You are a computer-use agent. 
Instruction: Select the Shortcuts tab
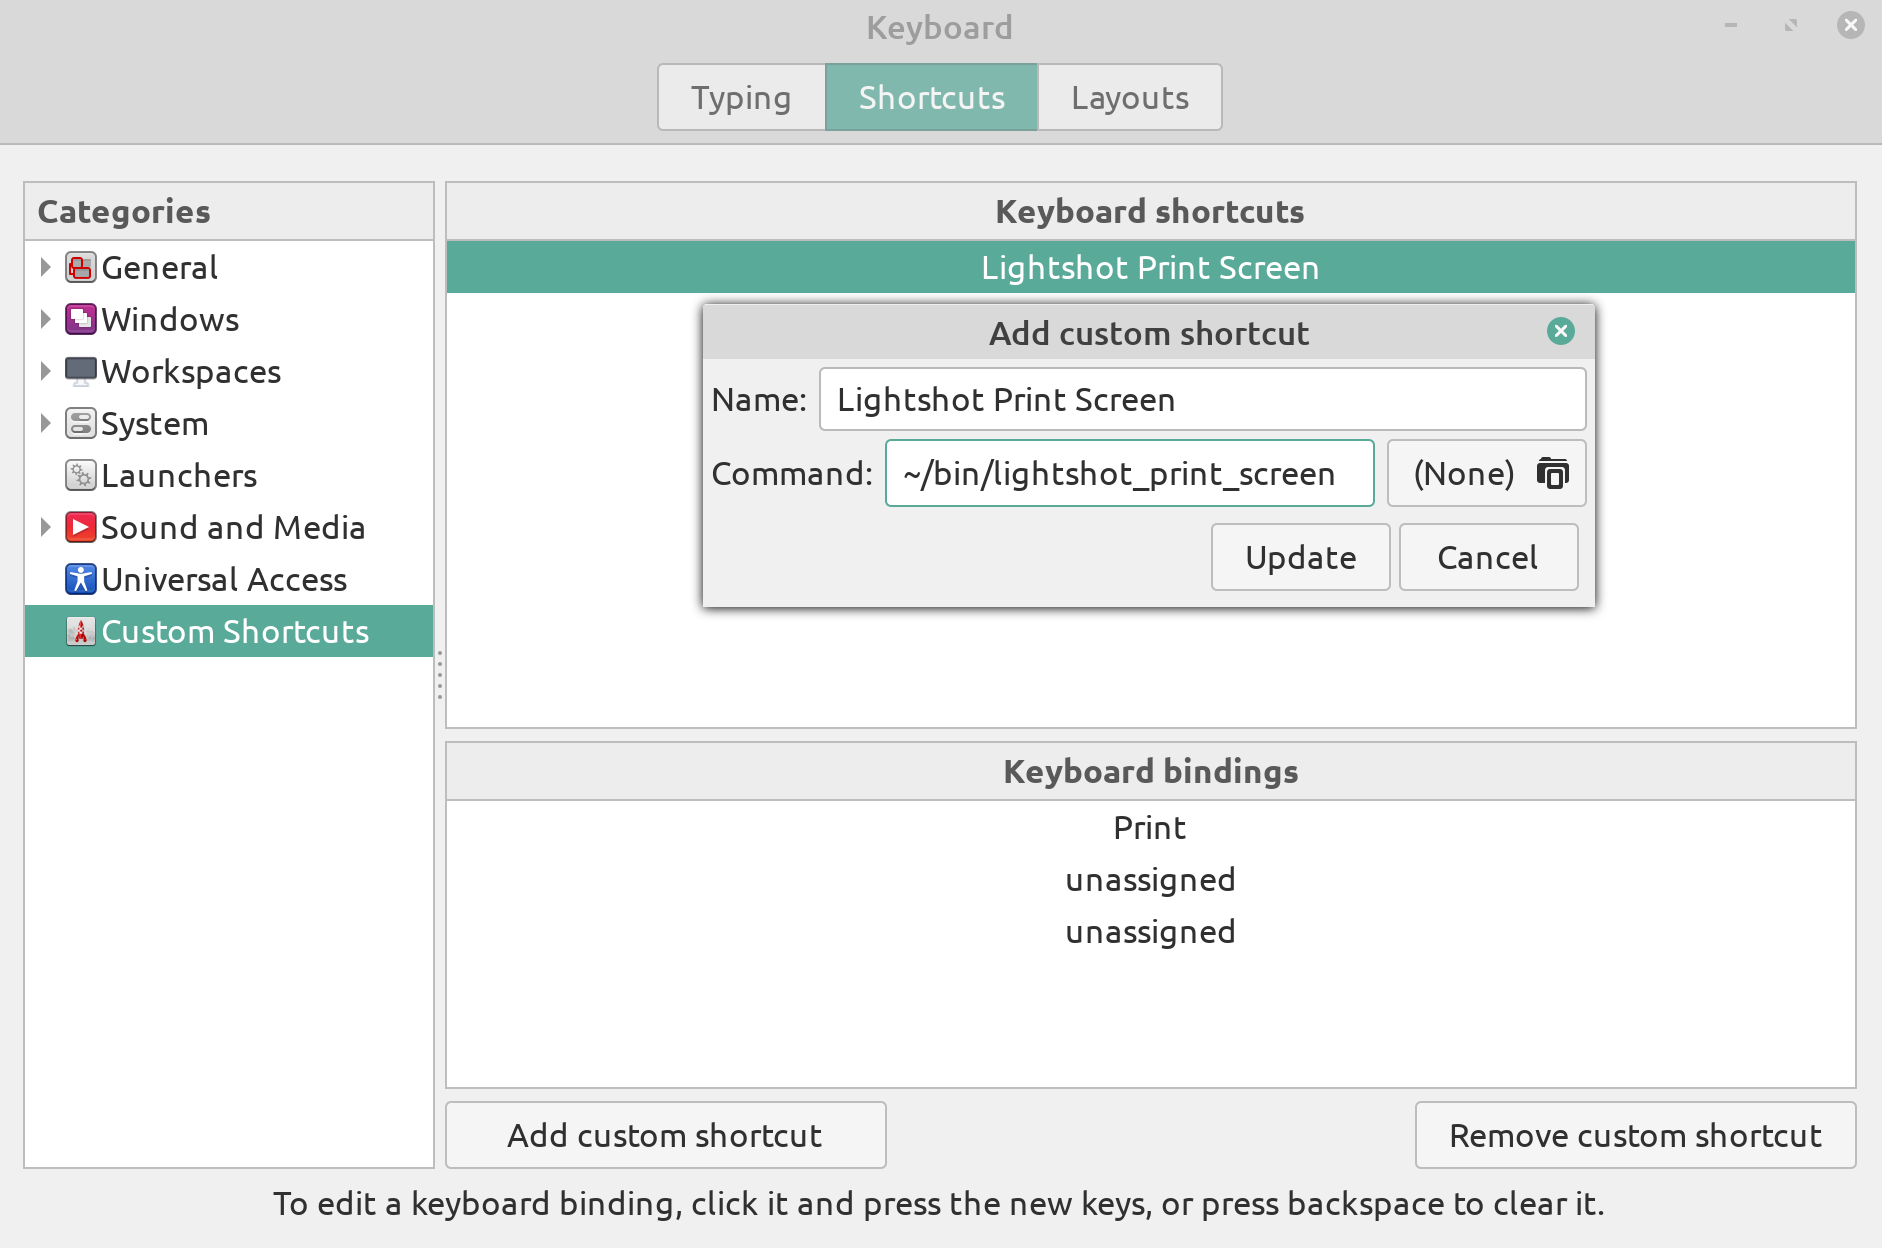[x=932, y=97]
